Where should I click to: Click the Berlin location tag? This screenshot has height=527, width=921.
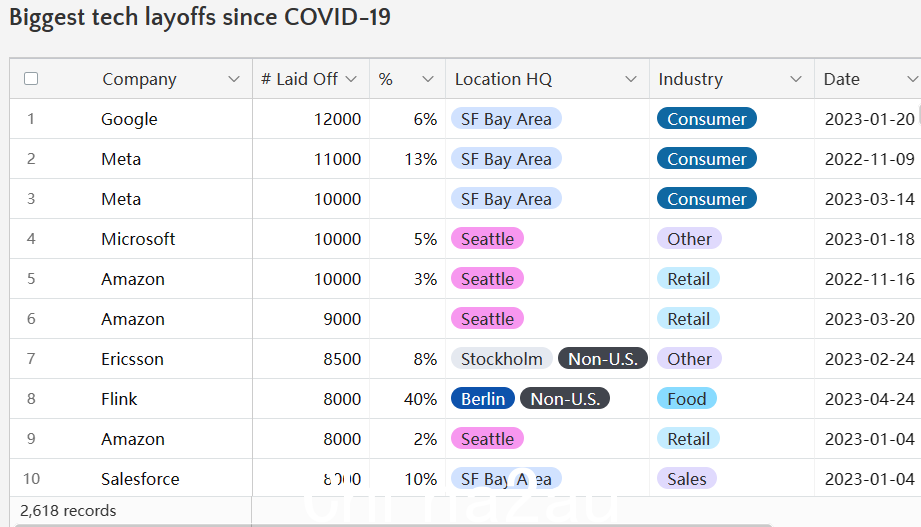point(483,398)
